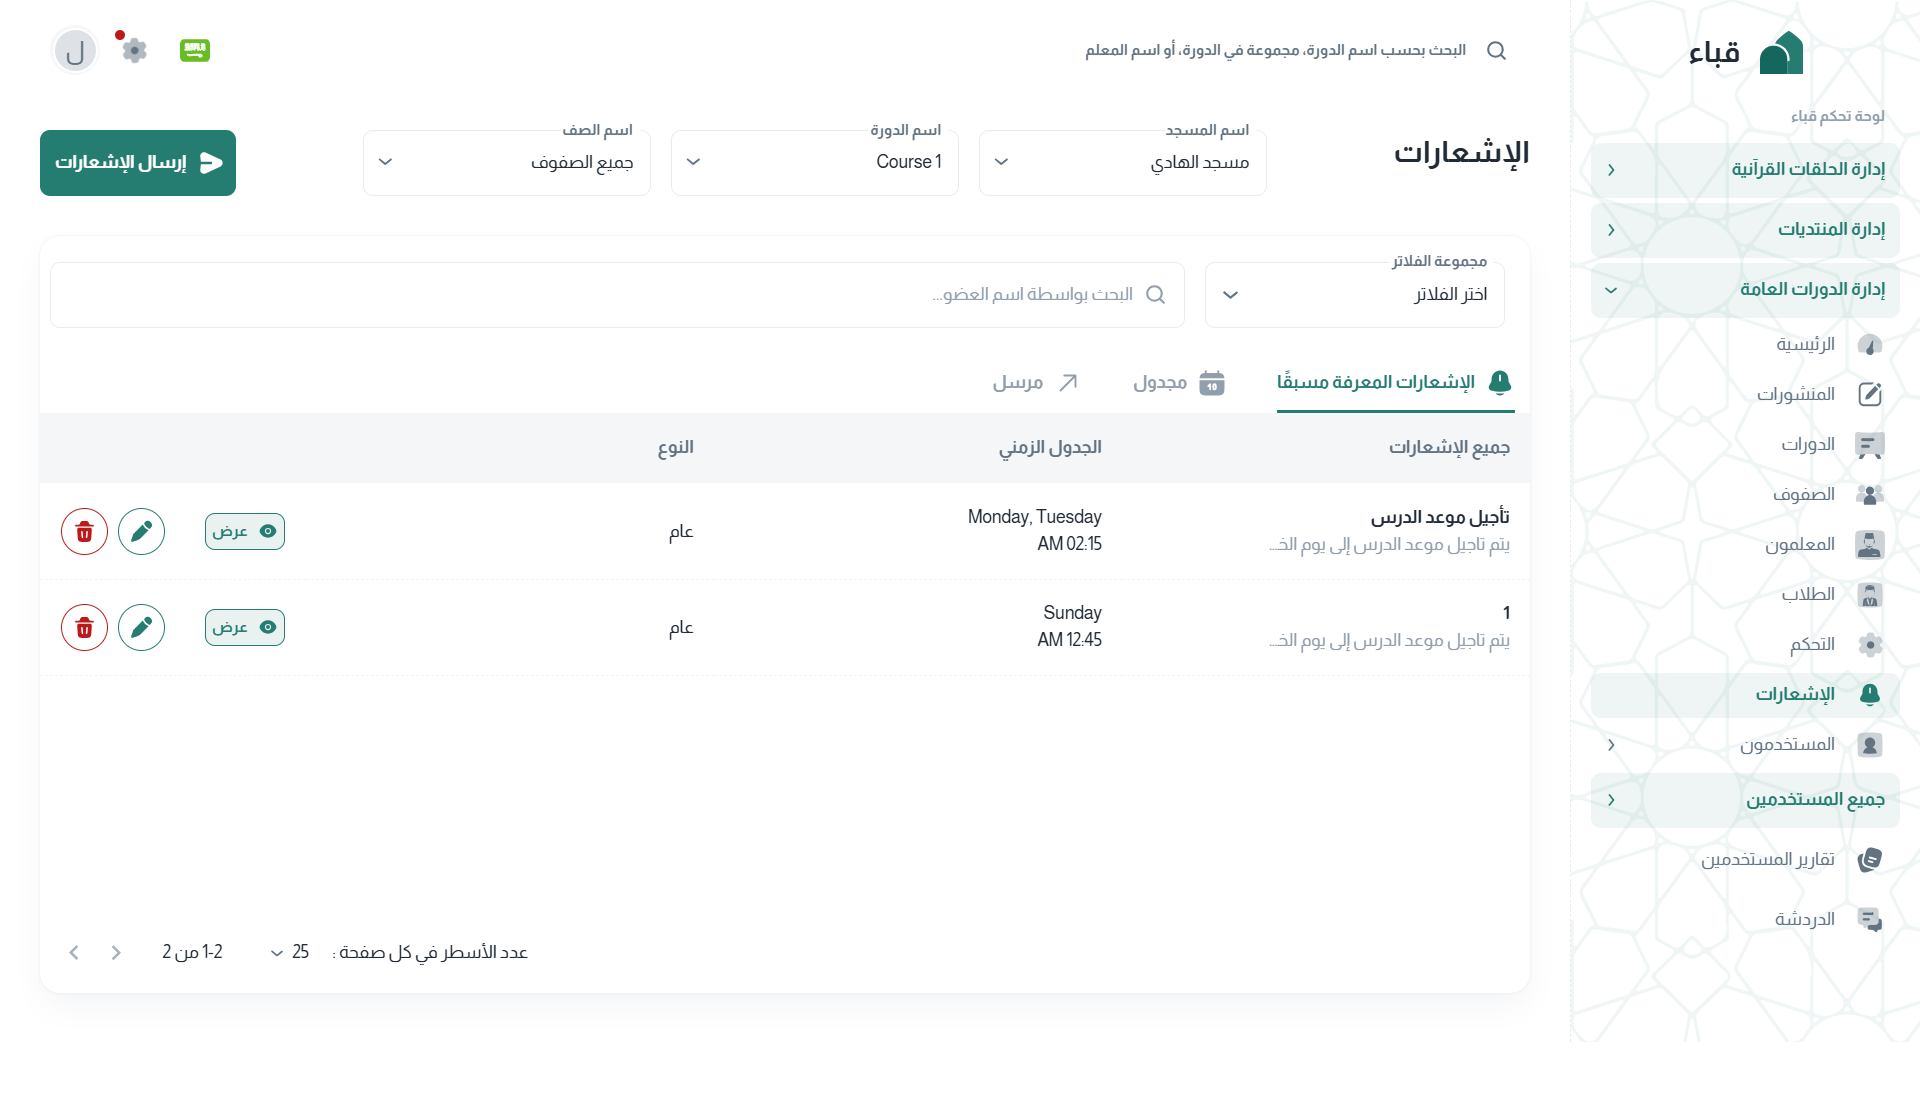Click the settings gear icon in header
The width and height of the screenshot is (1920, 1102).
135,50
